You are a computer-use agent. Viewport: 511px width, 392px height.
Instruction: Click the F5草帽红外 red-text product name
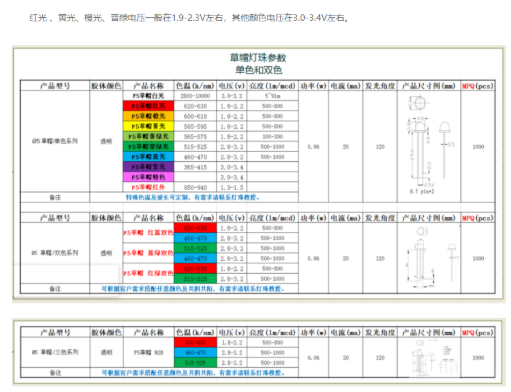pyautogui.click(x=148, y=187)
